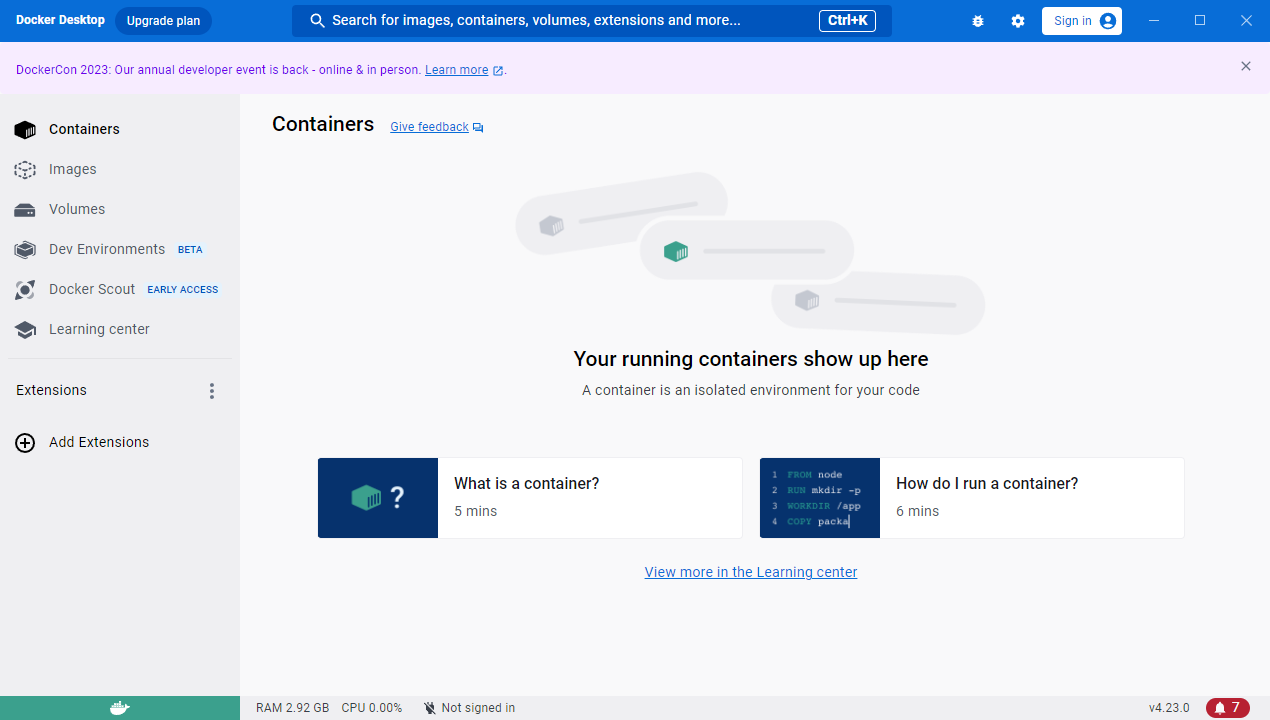
Task: Click the Dev Environments icon
Action: click(x=25, y=250)
